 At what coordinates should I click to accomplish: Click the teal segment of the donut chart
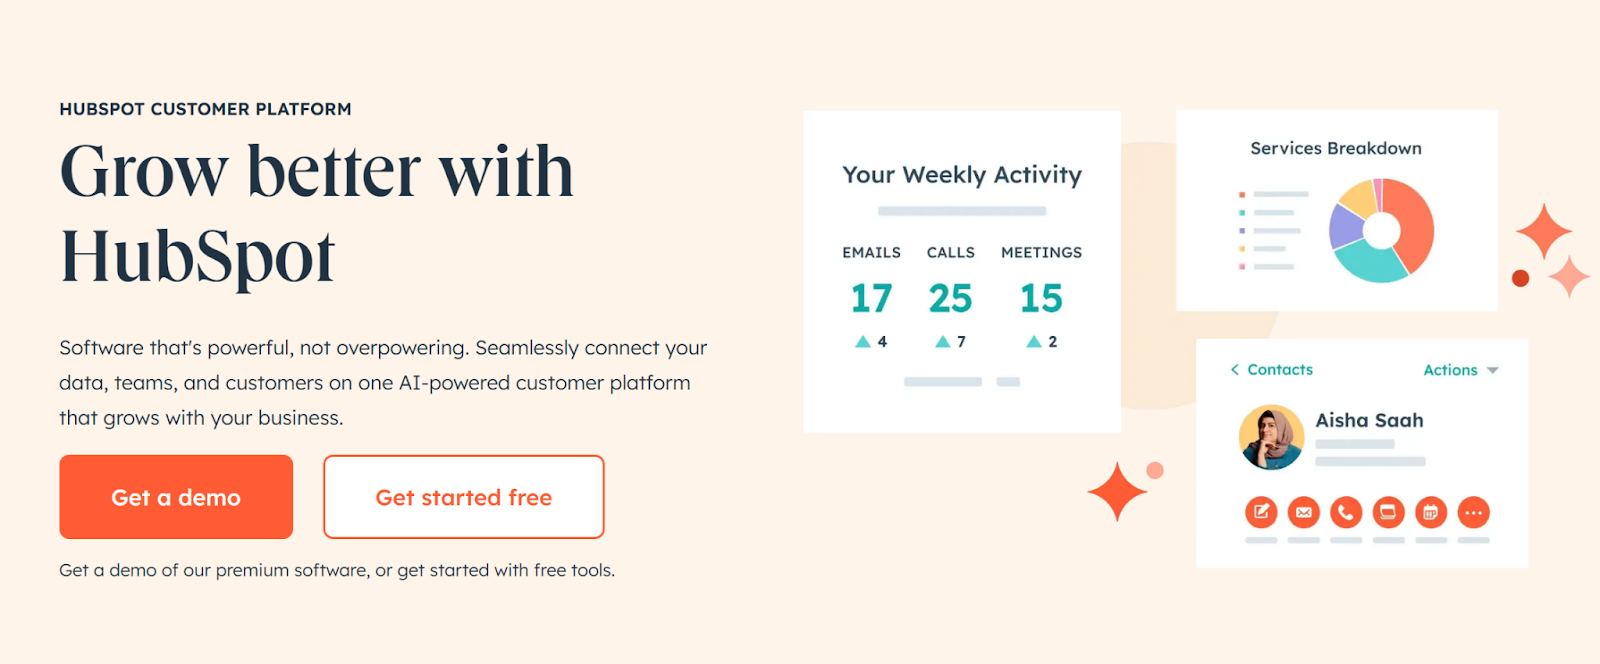[1369, 264]
